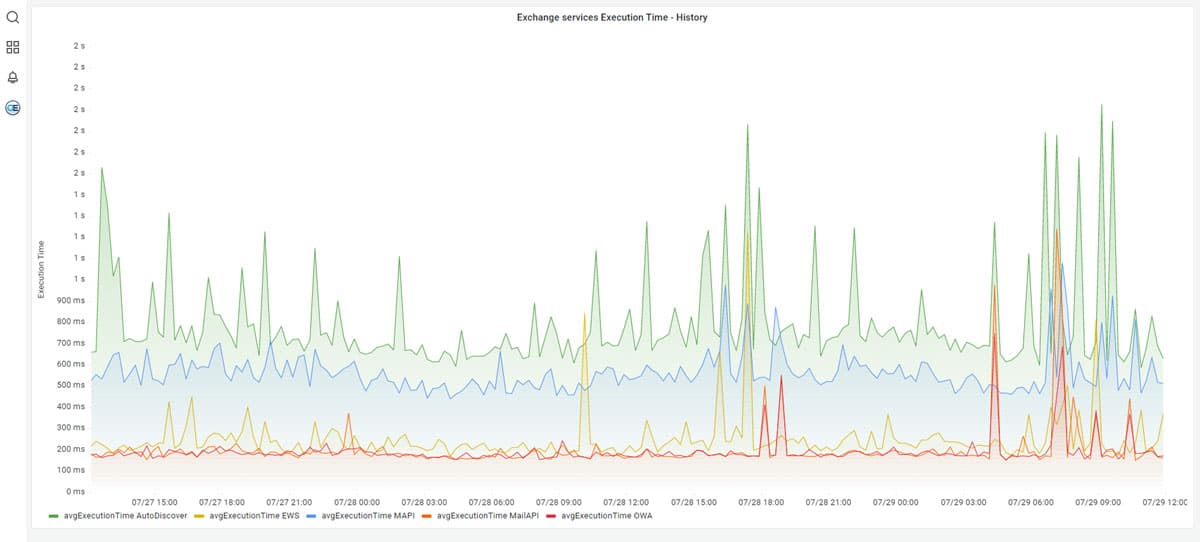
Task: Open the search icon in the sidebar
Action: (x=13, y=16)
